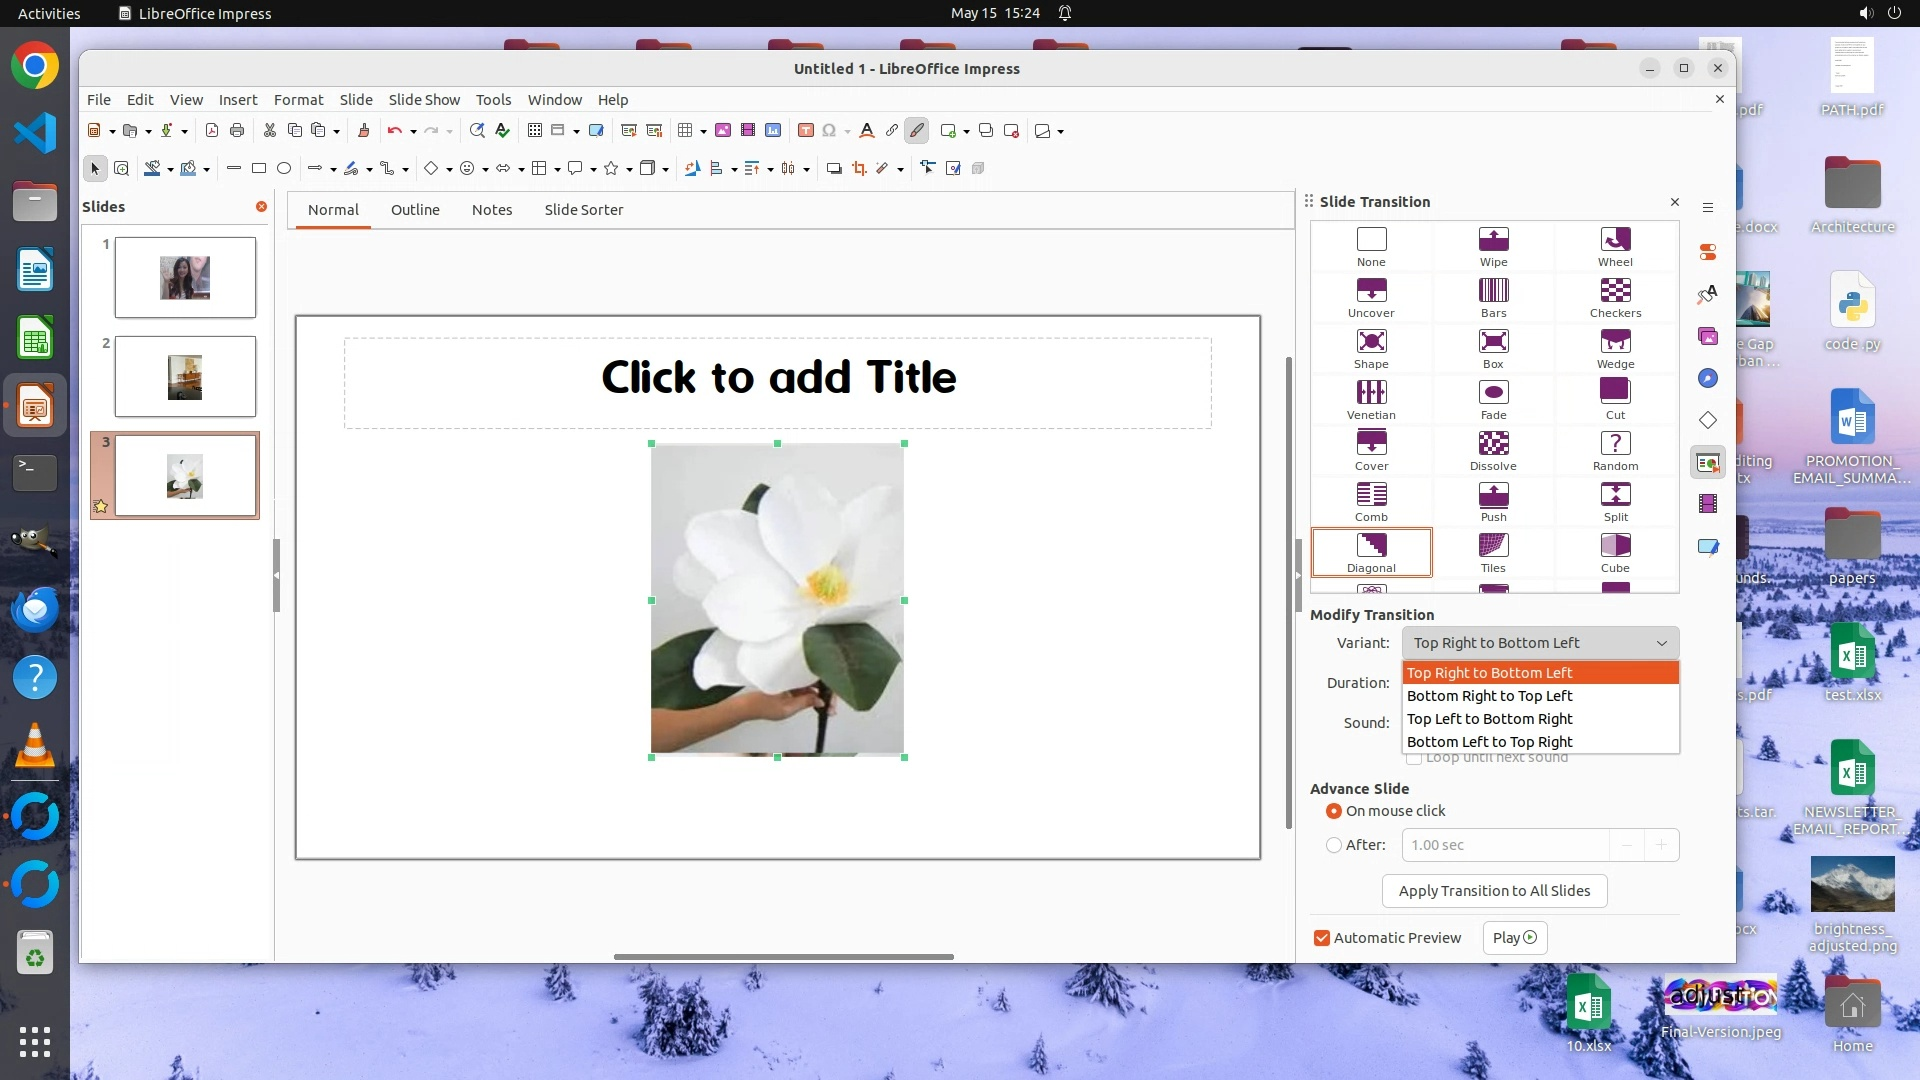The image size is (1920, 1080).
Task: Click Apply Transition to All Slides
Action: pos(1494,891)
